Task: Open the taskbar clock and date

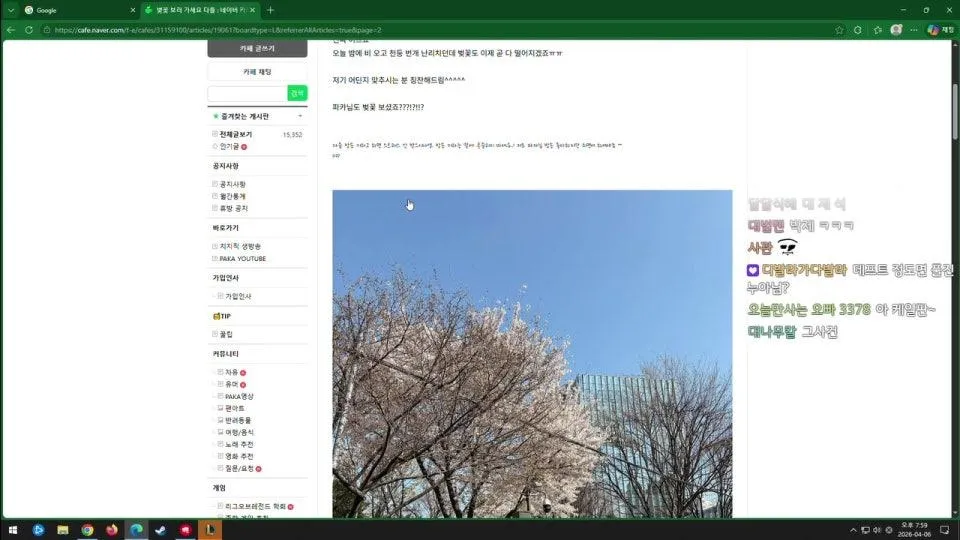Action: [x=915, y=530]
